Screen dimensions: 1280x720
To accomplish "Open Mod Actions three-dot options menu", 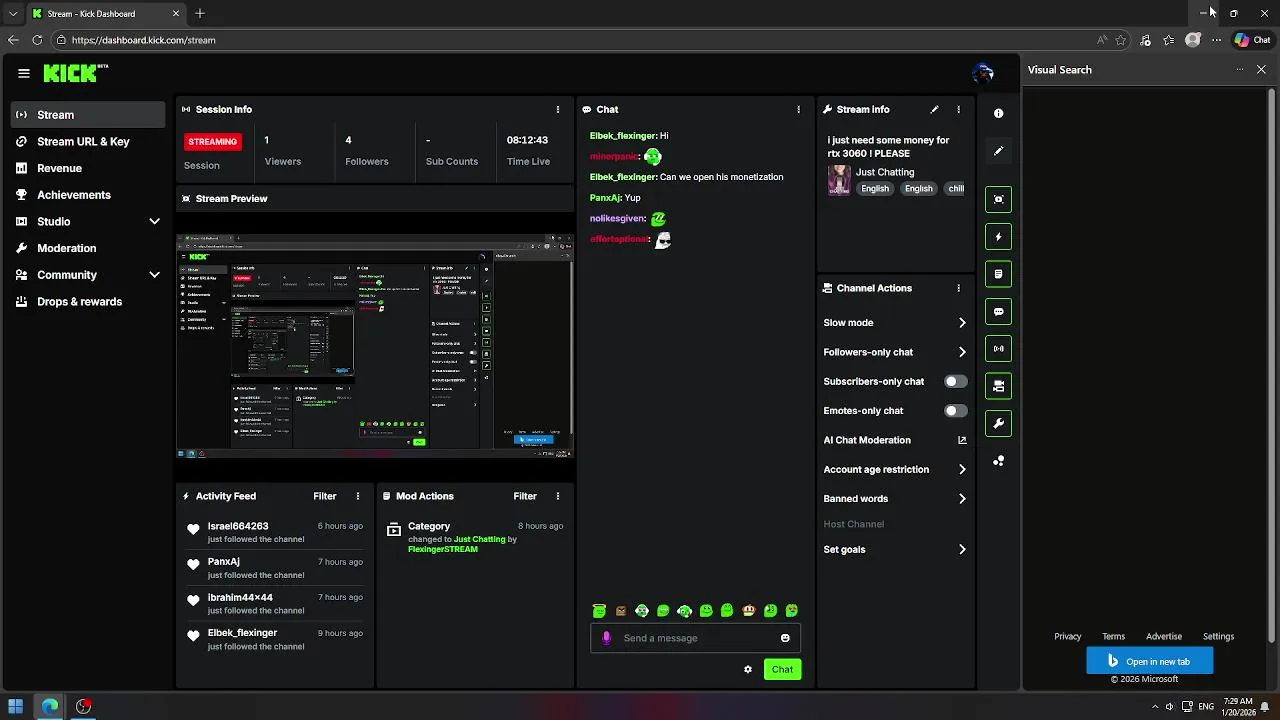I will point(558,496).
